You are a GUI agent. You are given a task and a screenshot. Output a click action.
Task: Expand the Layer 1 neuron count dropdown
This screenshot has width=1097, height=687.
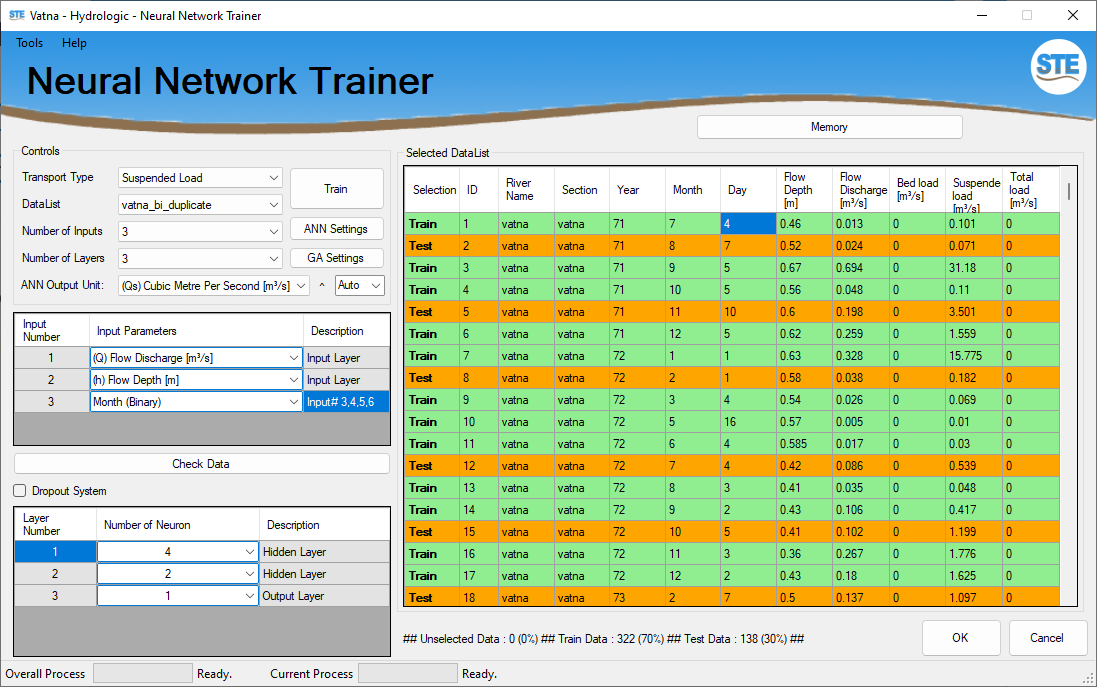coord(177,552)
